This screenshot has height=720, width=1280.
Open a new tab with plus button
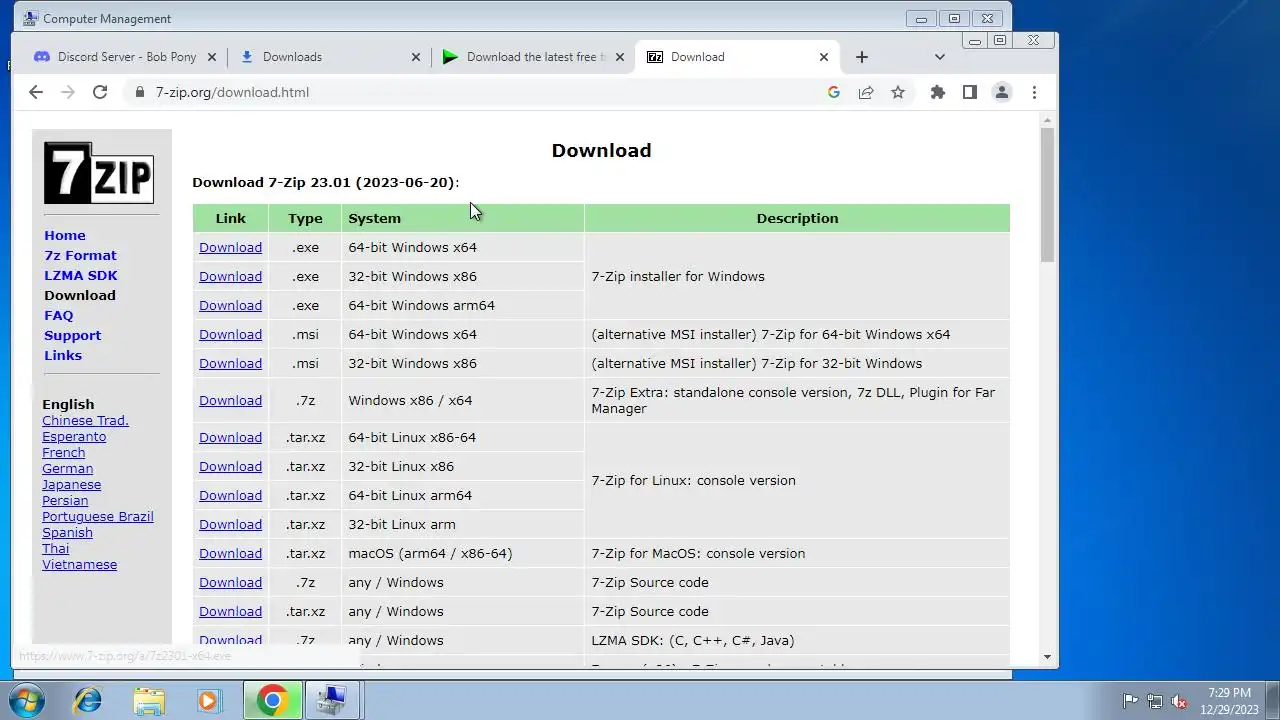click(862, 57)
